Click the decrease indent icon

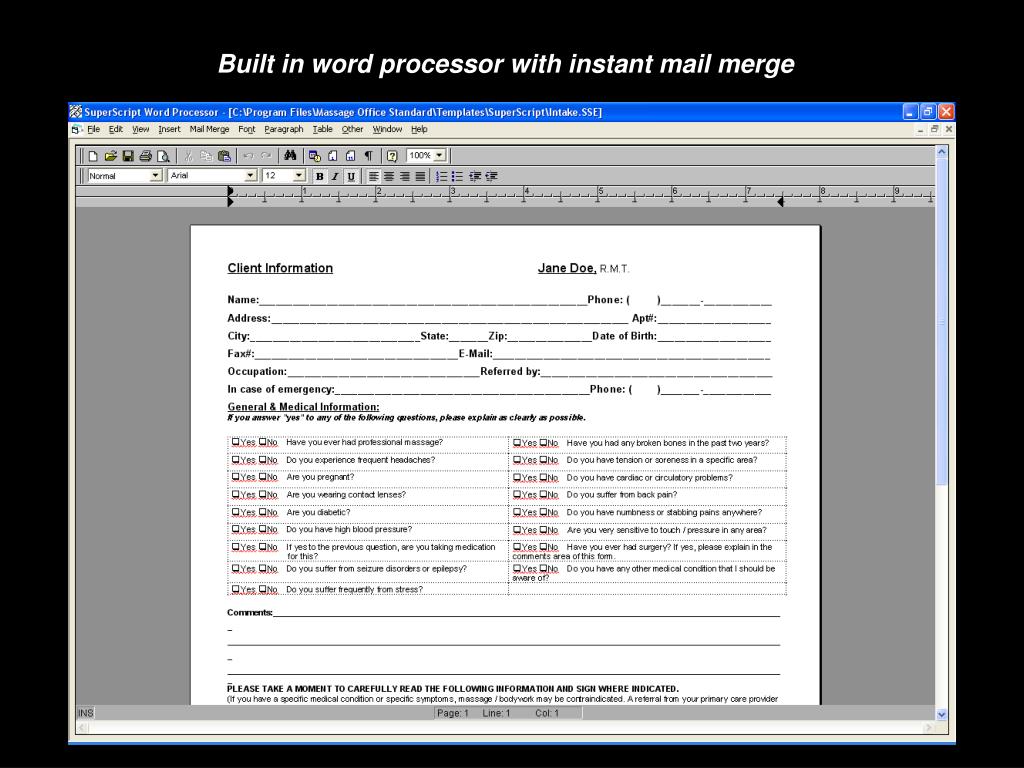click(x=475, y=176)
